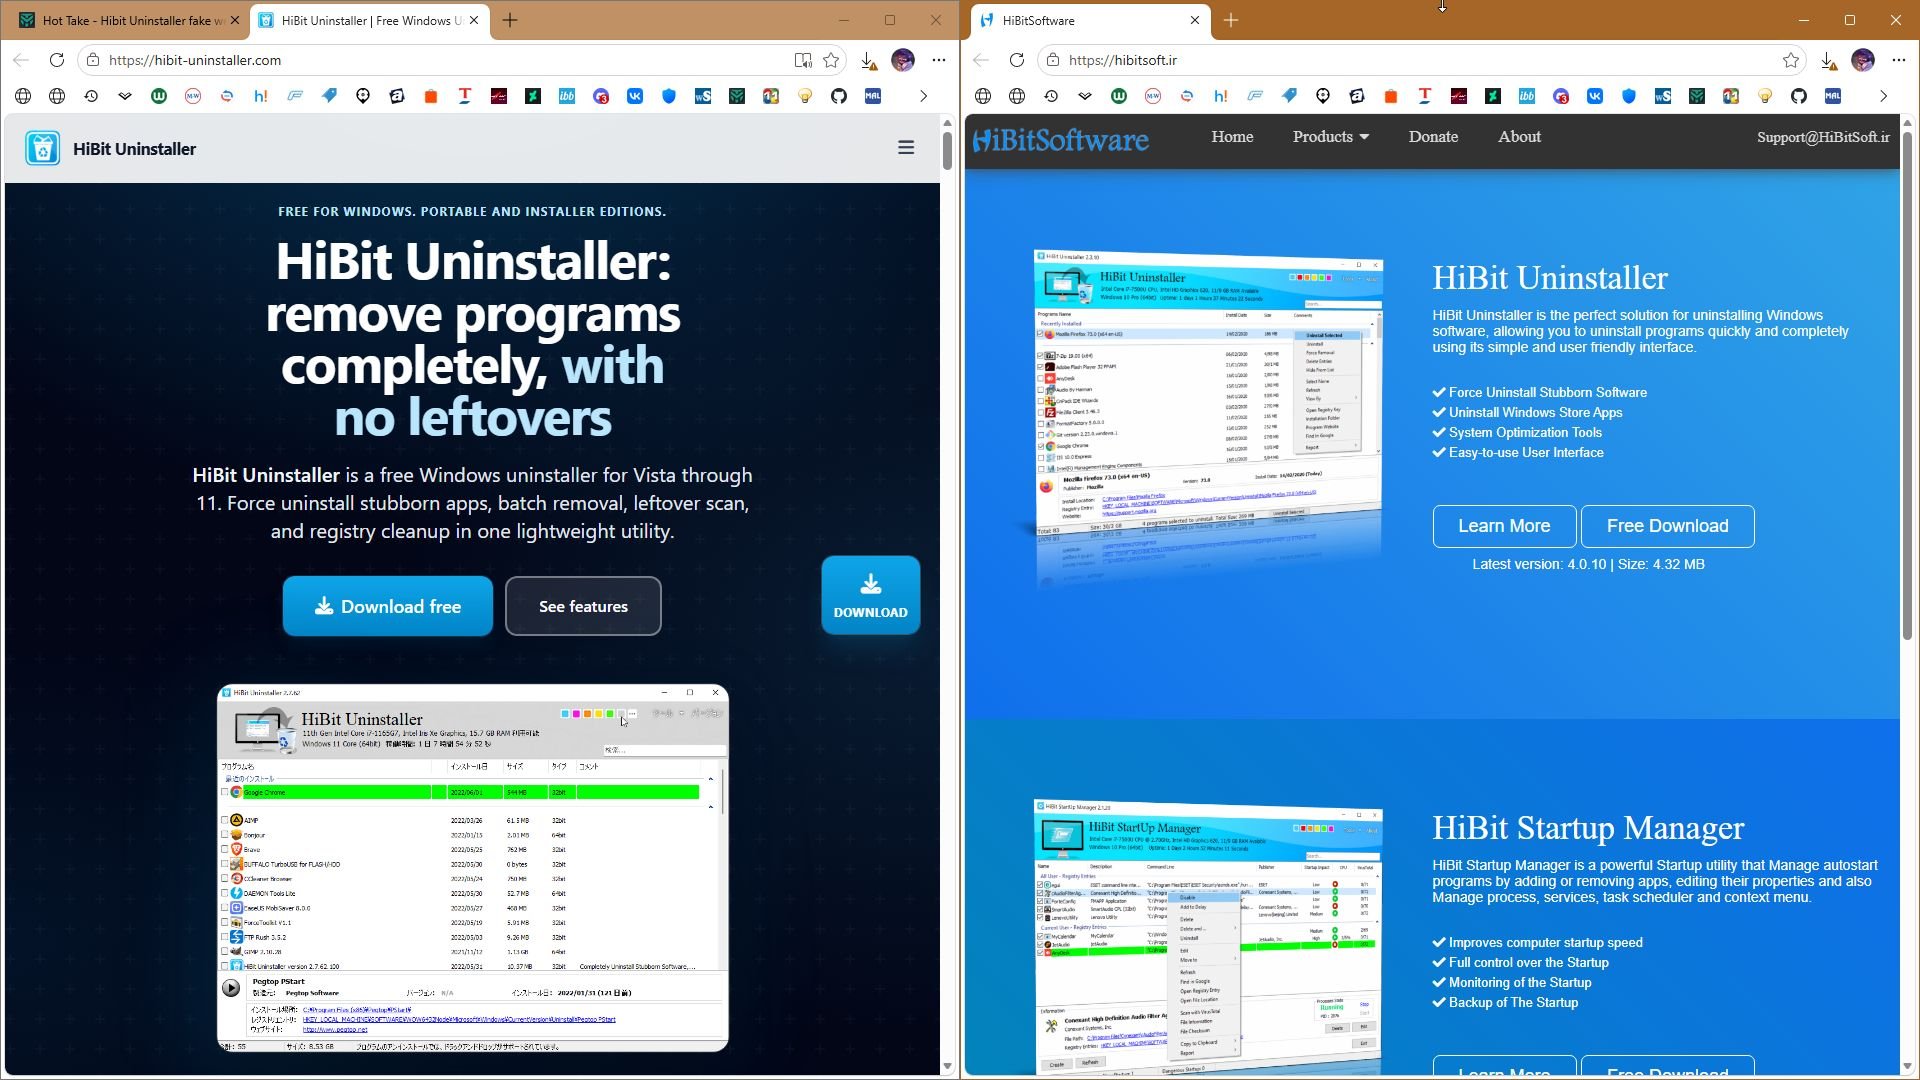
Task: Open a new tab in the hibitsoft.ir window
Action: click(1231, 20)
